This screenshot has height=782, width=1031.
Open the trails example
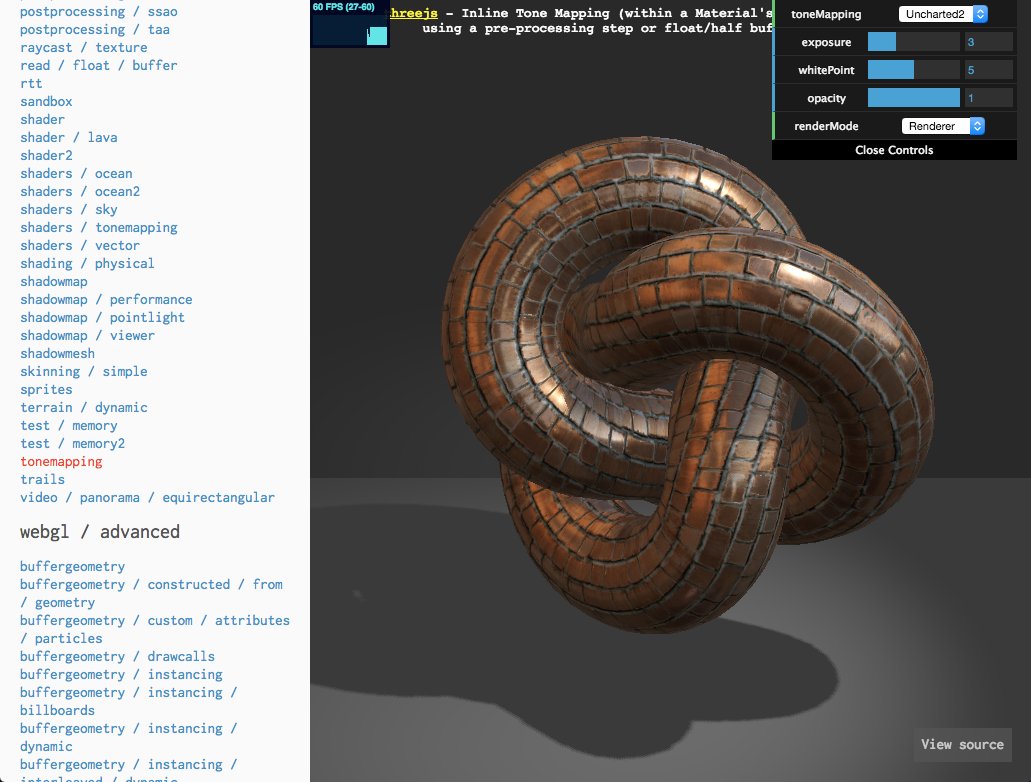point(42,479)
